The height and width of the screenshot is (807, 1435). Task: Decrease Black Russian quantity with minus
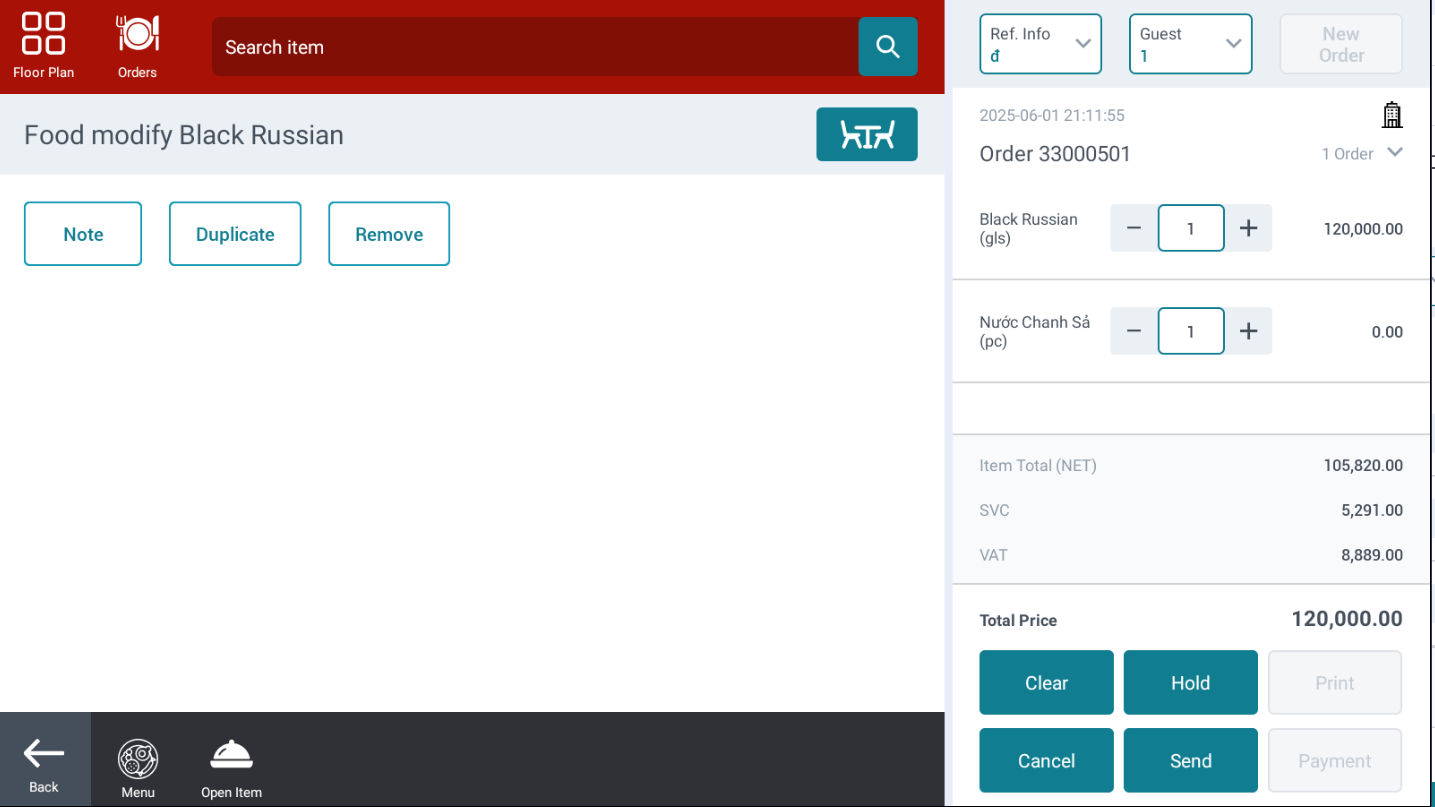[1134, 228]
